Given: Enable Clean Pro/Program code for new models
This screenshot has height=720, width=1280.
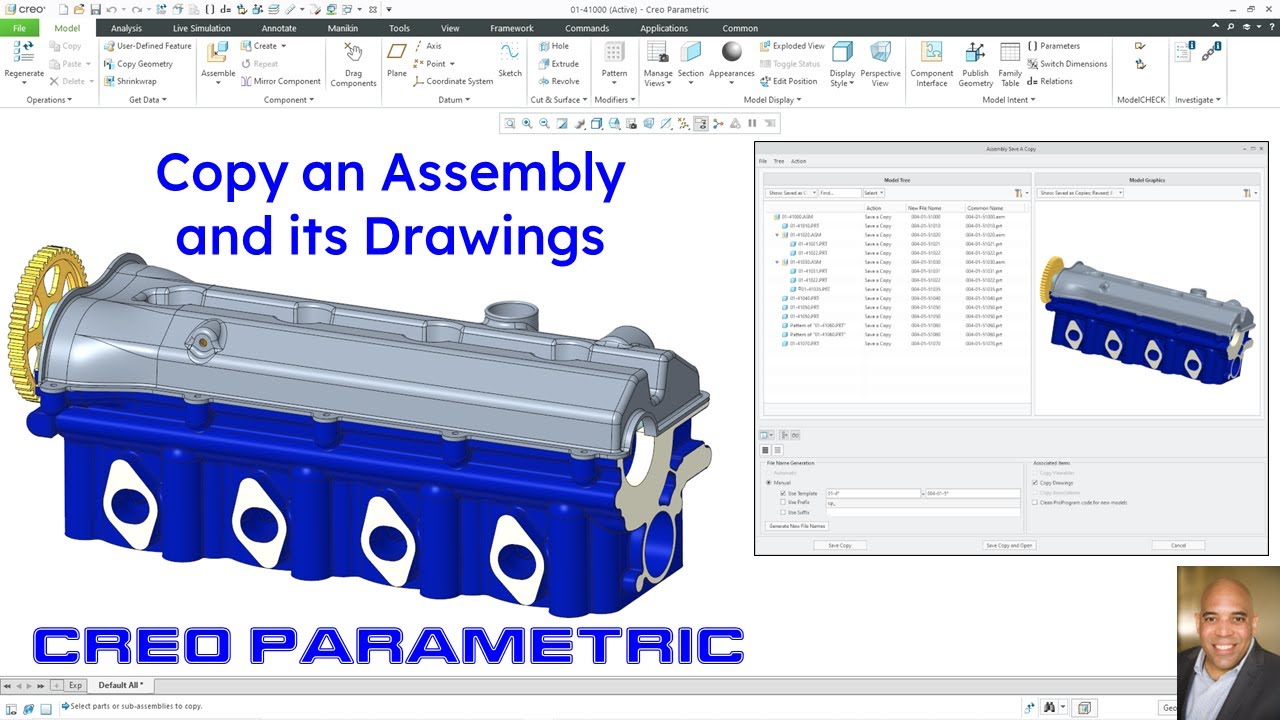Looking at the screenshot, I should coord(1036,502).
